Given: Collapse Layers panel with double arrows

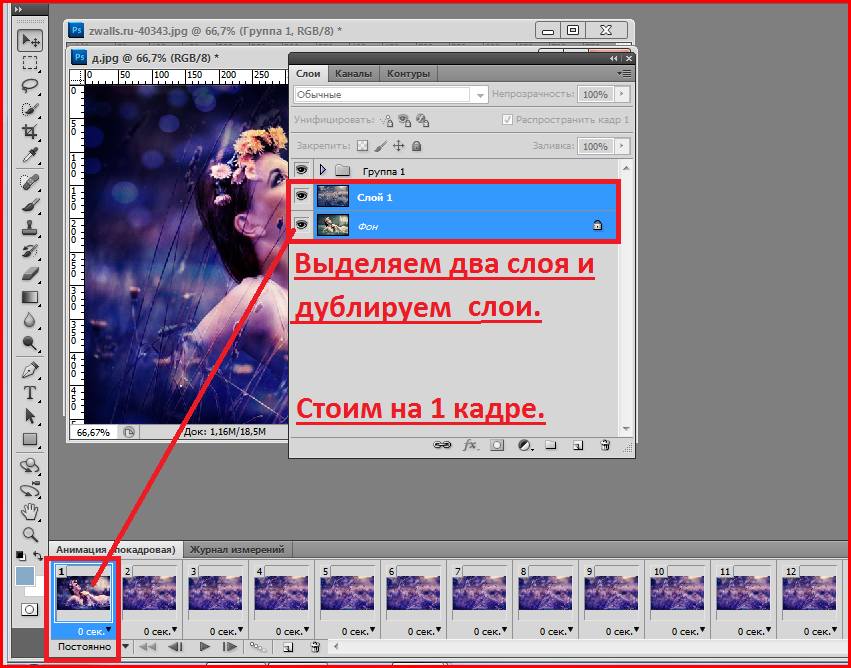Looking at the screenshot, I should tap(613, 59).
